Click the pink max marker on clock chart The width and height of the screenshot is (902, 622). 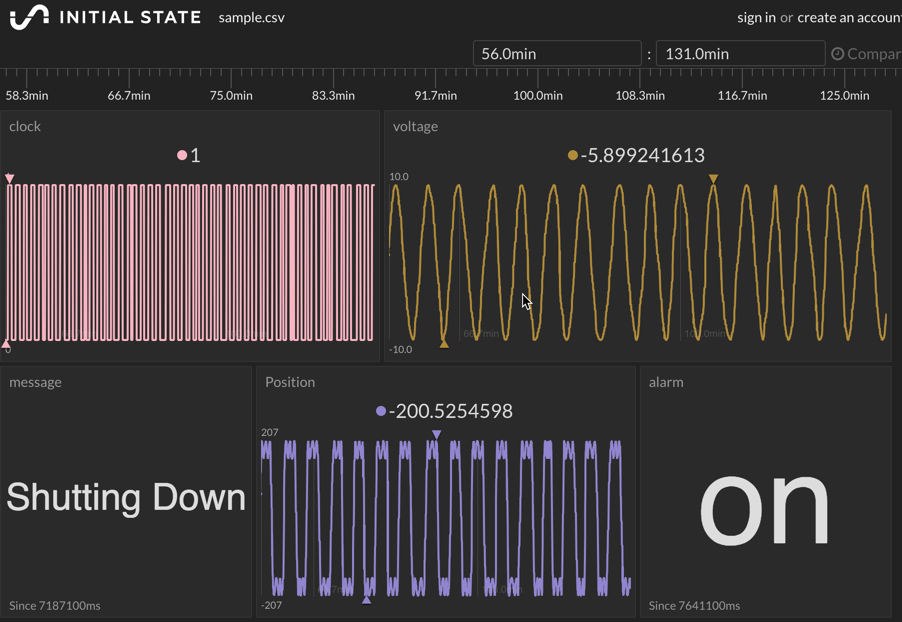pyautogui.click(x=10, y=179)
